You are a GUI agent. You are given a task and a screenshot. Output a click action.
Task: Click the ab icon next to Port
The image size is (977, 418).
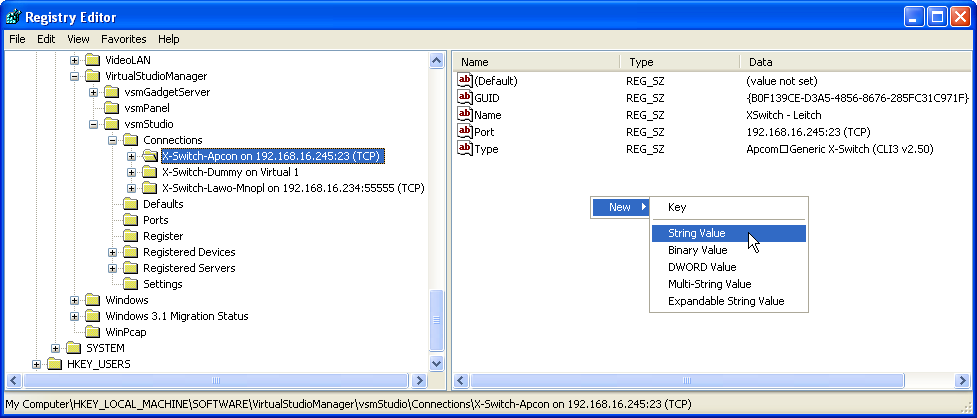pos(464,131)
